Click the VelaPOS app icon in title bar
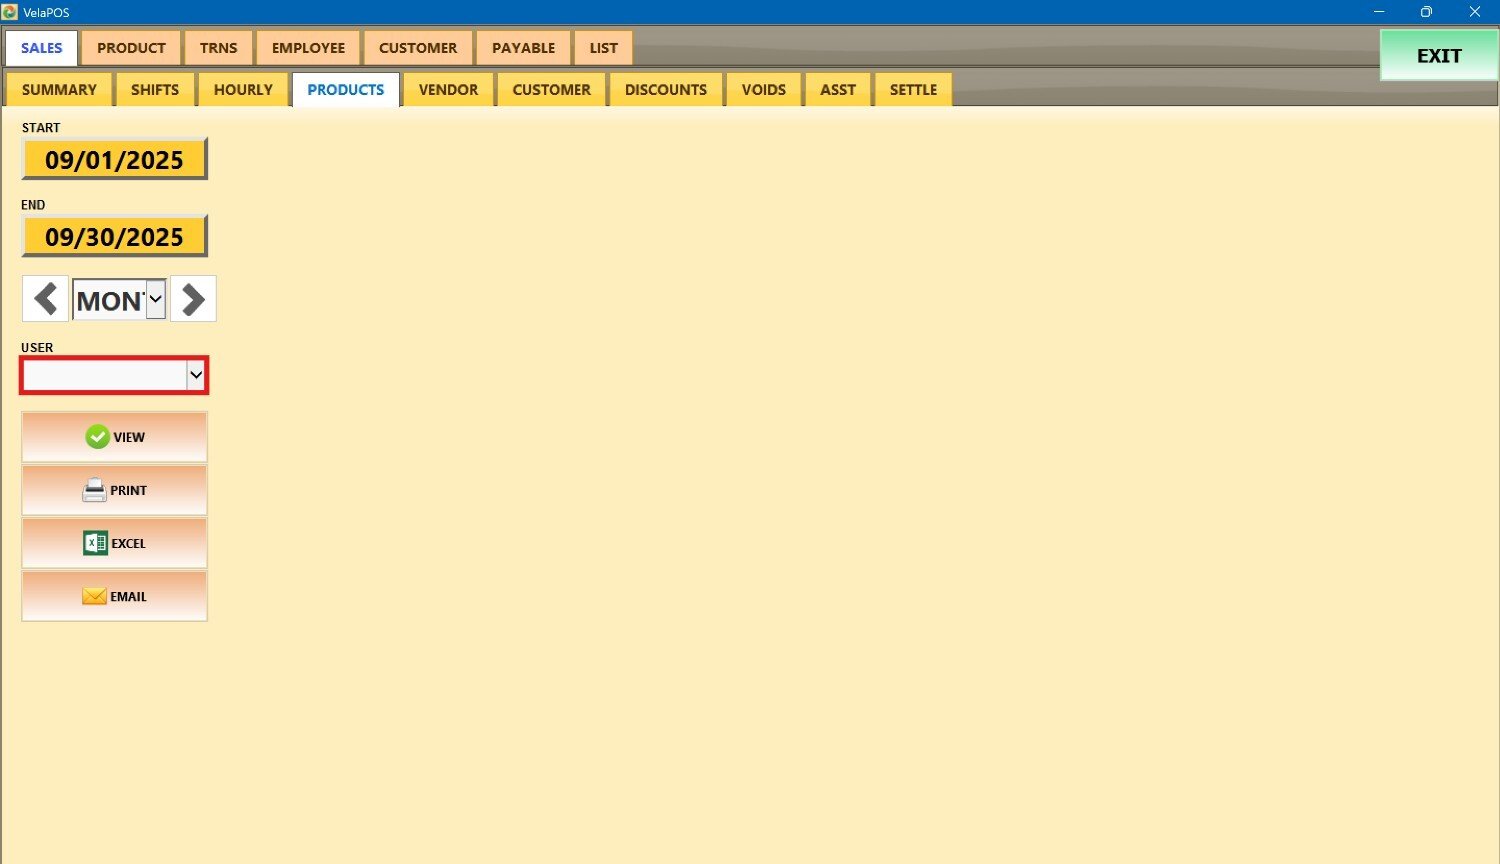Viewport: 1500px width, 864px height. [10, 12]
